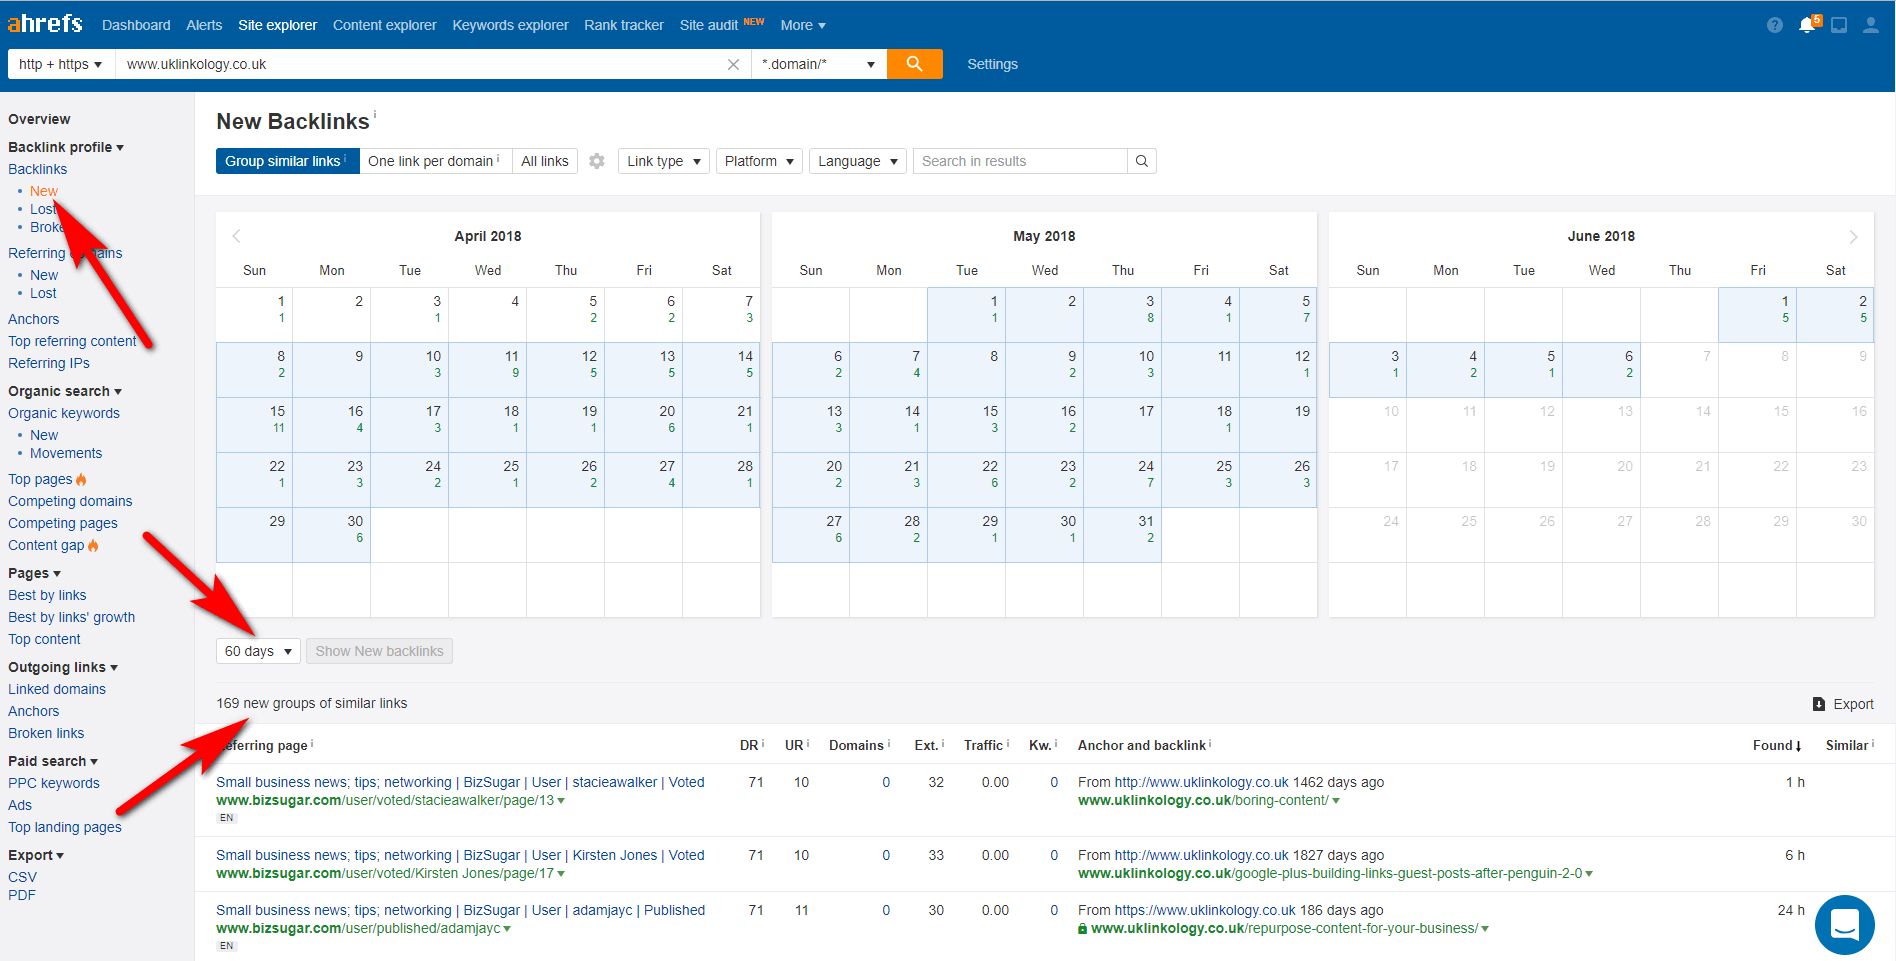Open Competing domains in sidebar
1896x961 pixels.
(x=70, y=501)
